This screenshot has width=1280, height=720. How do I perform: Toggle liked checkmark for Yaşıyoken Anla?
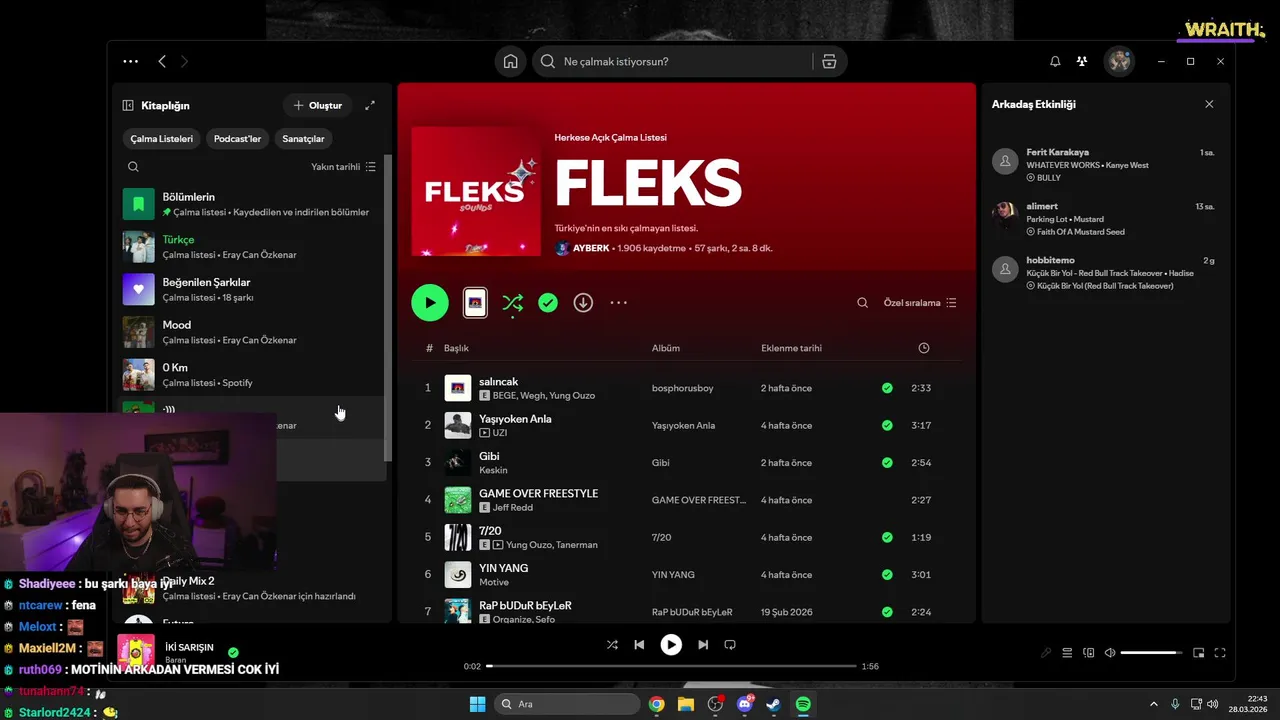click(887, 425)
